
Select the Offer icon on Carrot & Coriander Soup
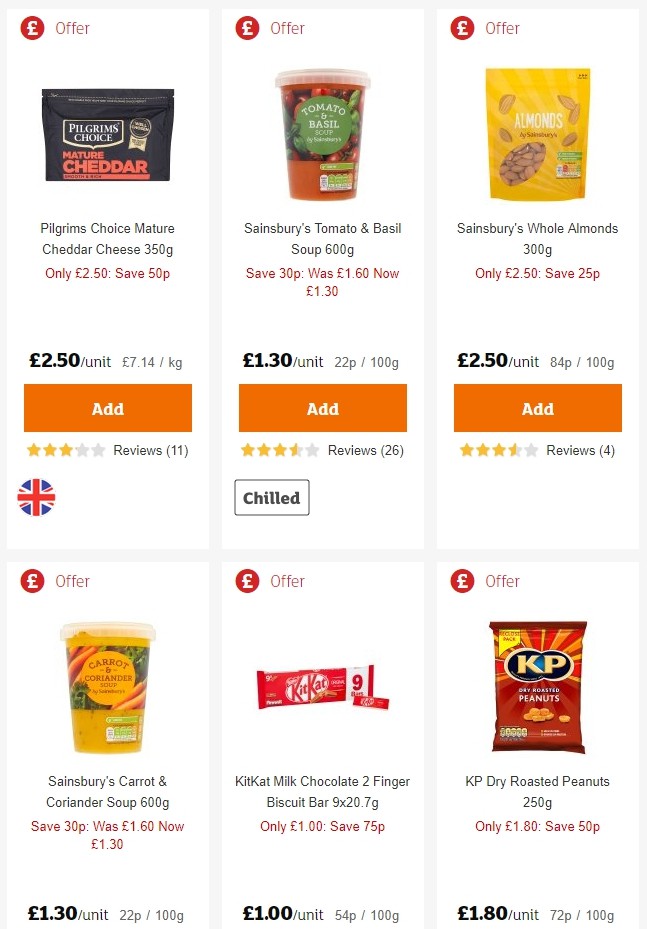pyautogui.click(x=31, y=581)
